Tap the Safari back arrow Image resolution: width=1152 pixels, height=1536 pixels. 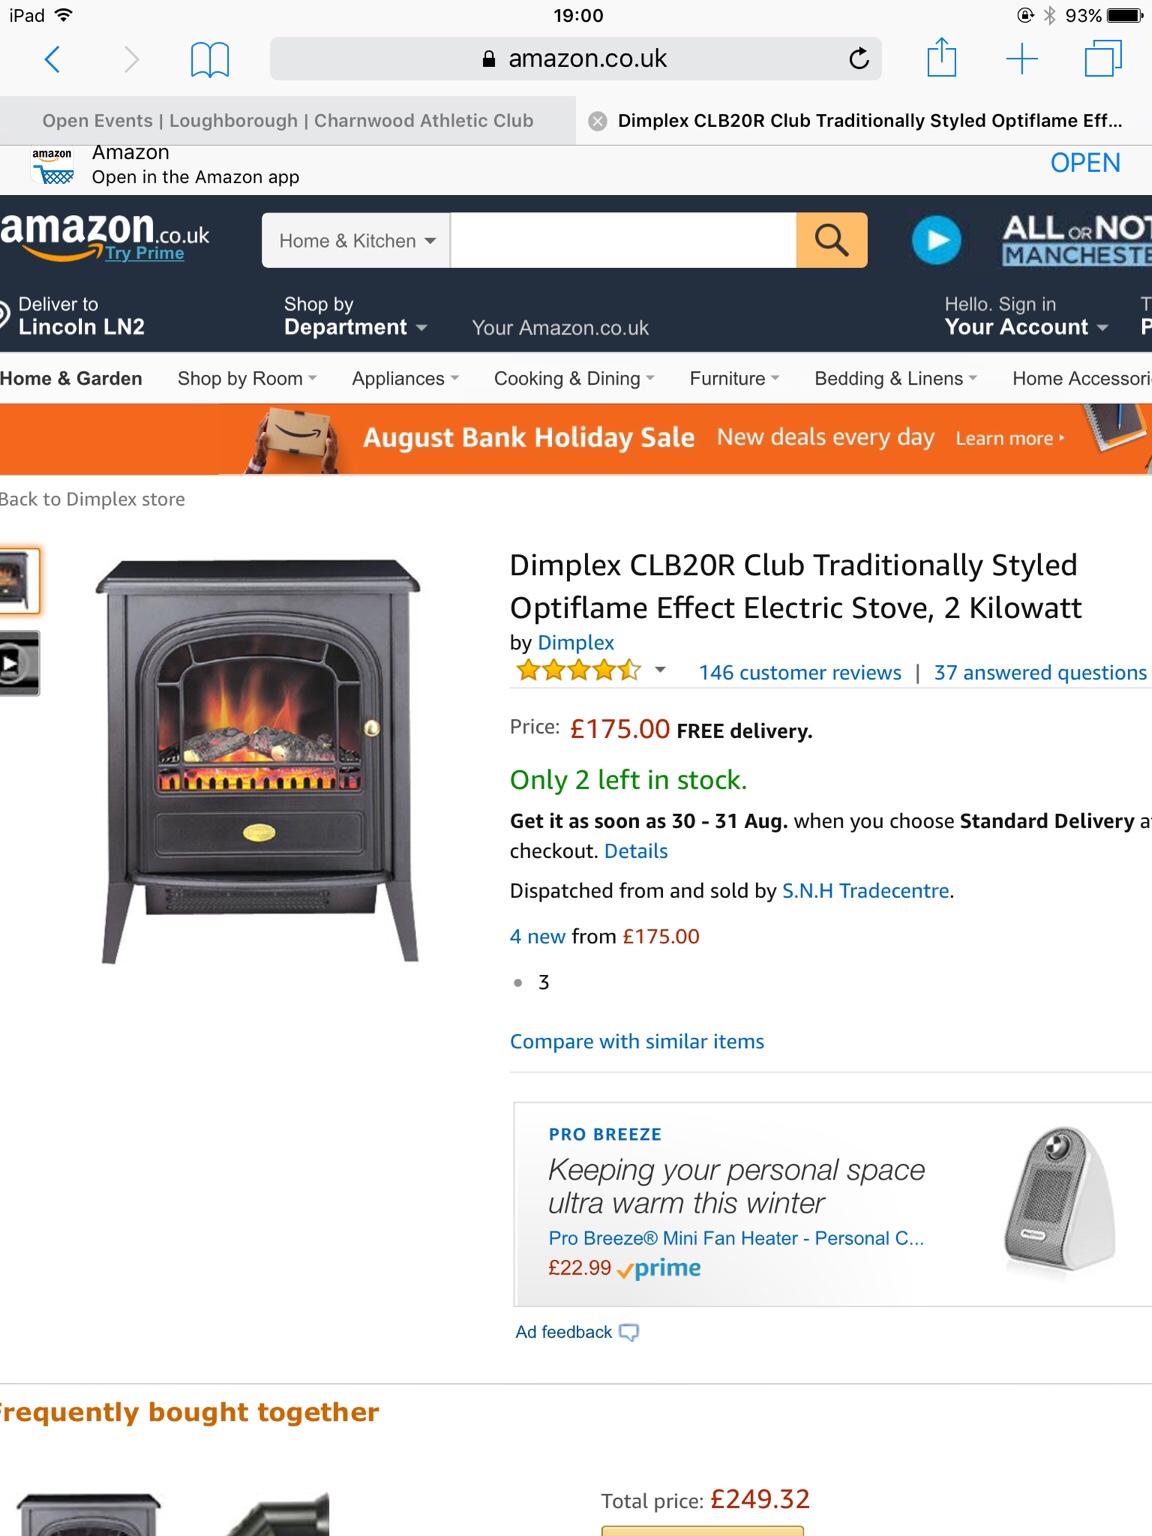click(53, 60)
